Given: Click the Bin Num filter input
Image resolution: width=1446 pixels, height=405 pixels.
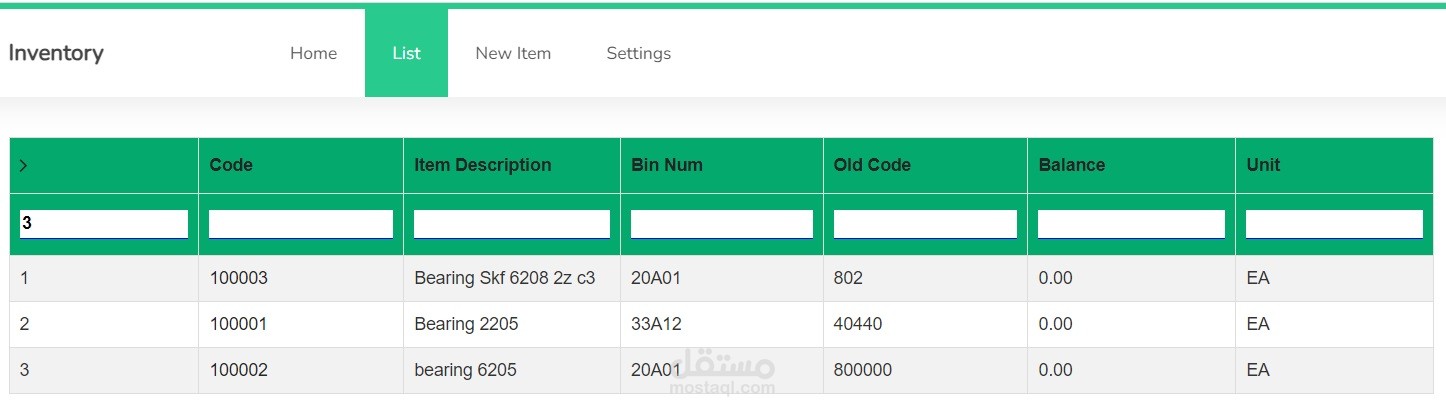Looking at the screenshot, I should [x=721, y=224].
